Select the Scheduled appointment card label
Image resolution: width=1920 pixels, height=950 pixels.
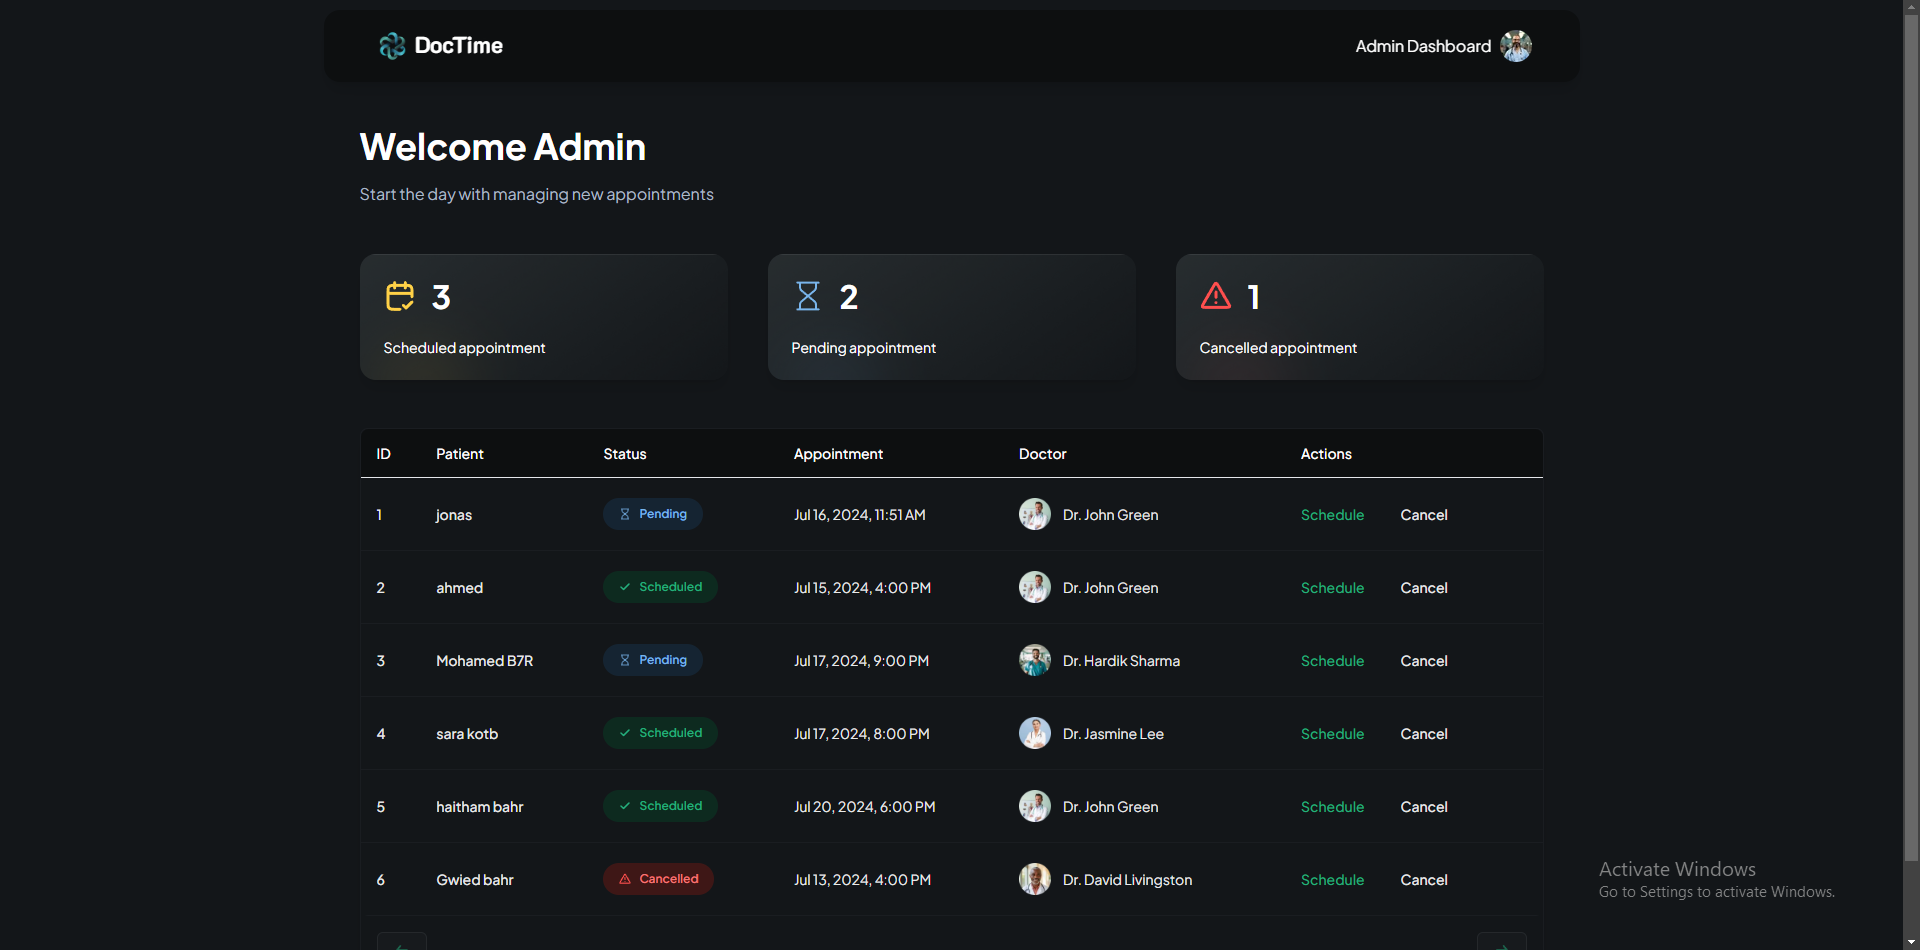[x=464, y=348]
